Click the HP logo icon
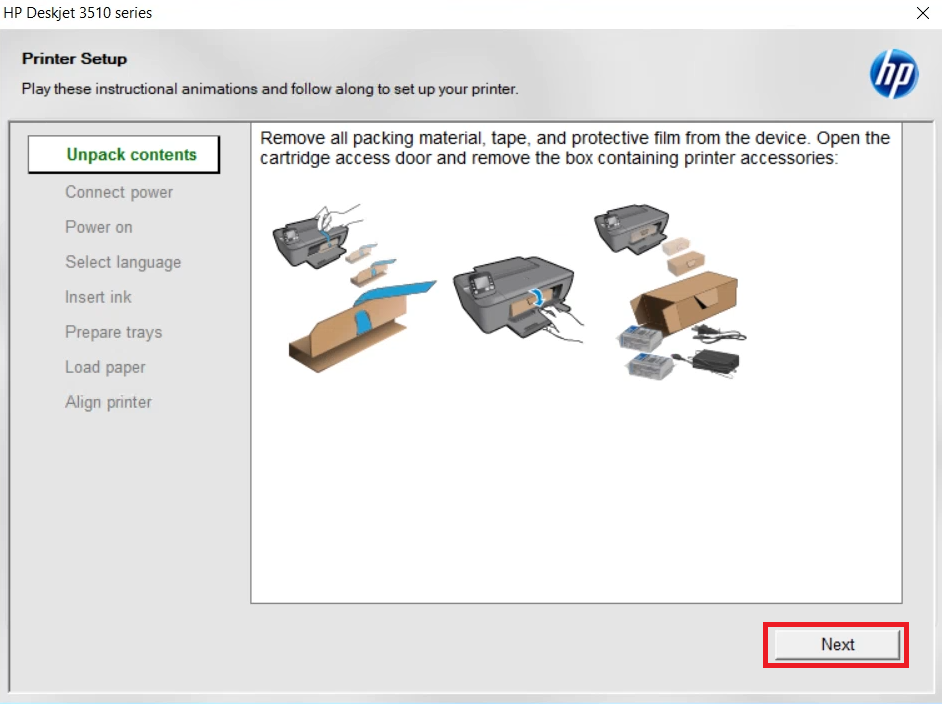Screen dimensions: 942x704 click(x=893, y=74)
